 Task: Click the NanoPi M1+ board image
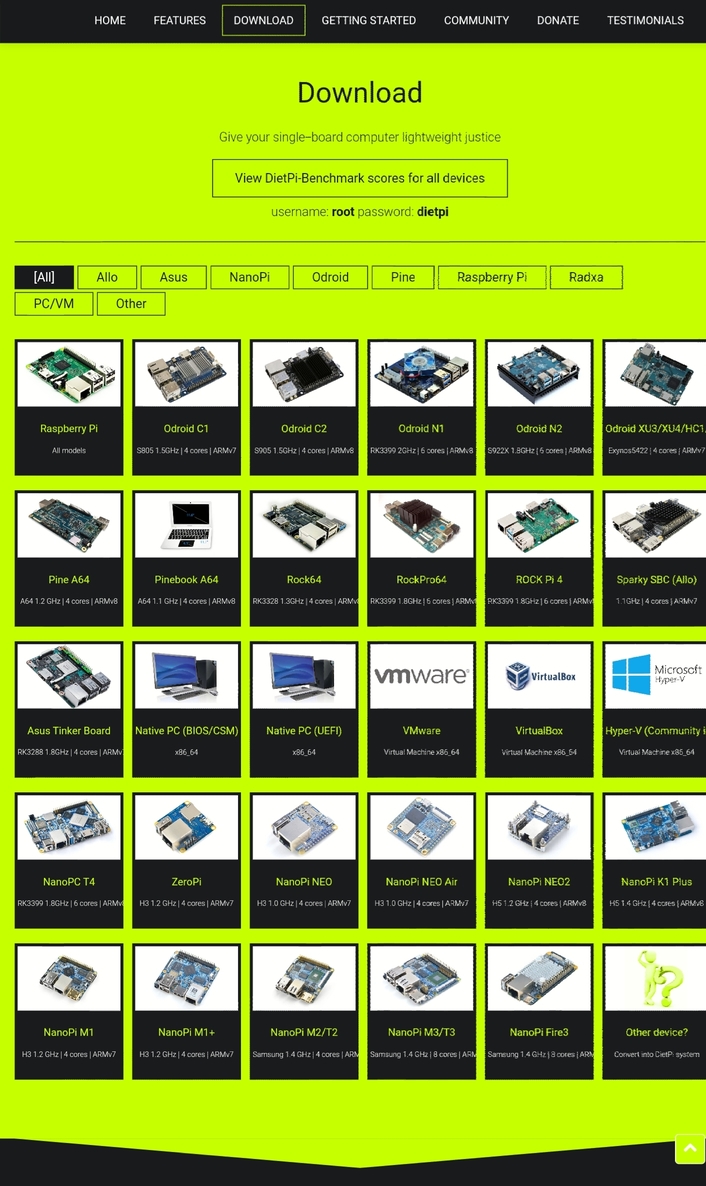tap(186, 978)
